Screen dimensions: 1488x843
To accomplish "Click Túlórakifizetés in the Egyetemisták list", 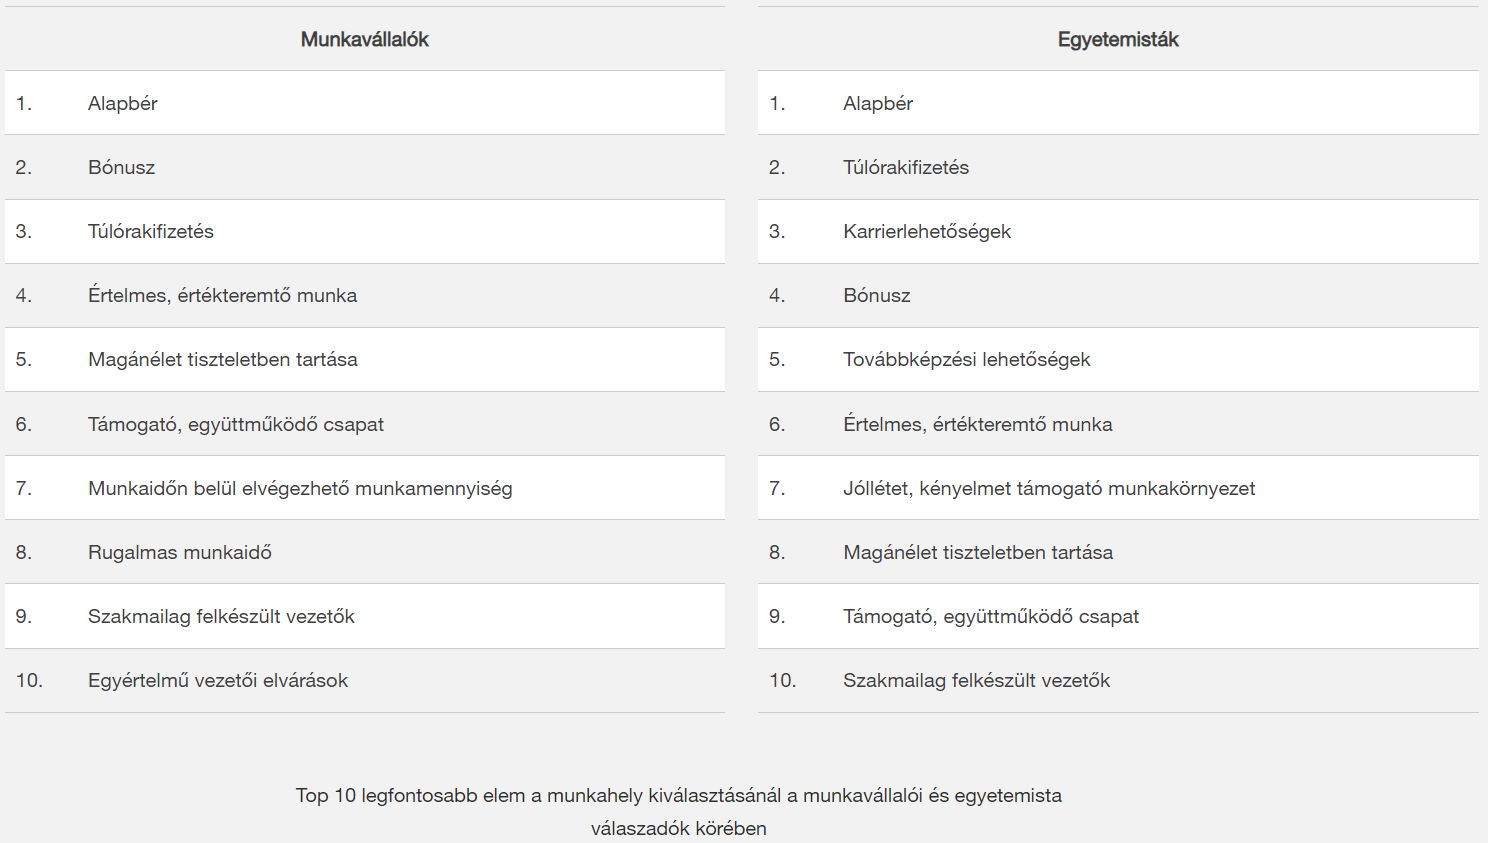I will pyautogui.click(x=905, y=167).
